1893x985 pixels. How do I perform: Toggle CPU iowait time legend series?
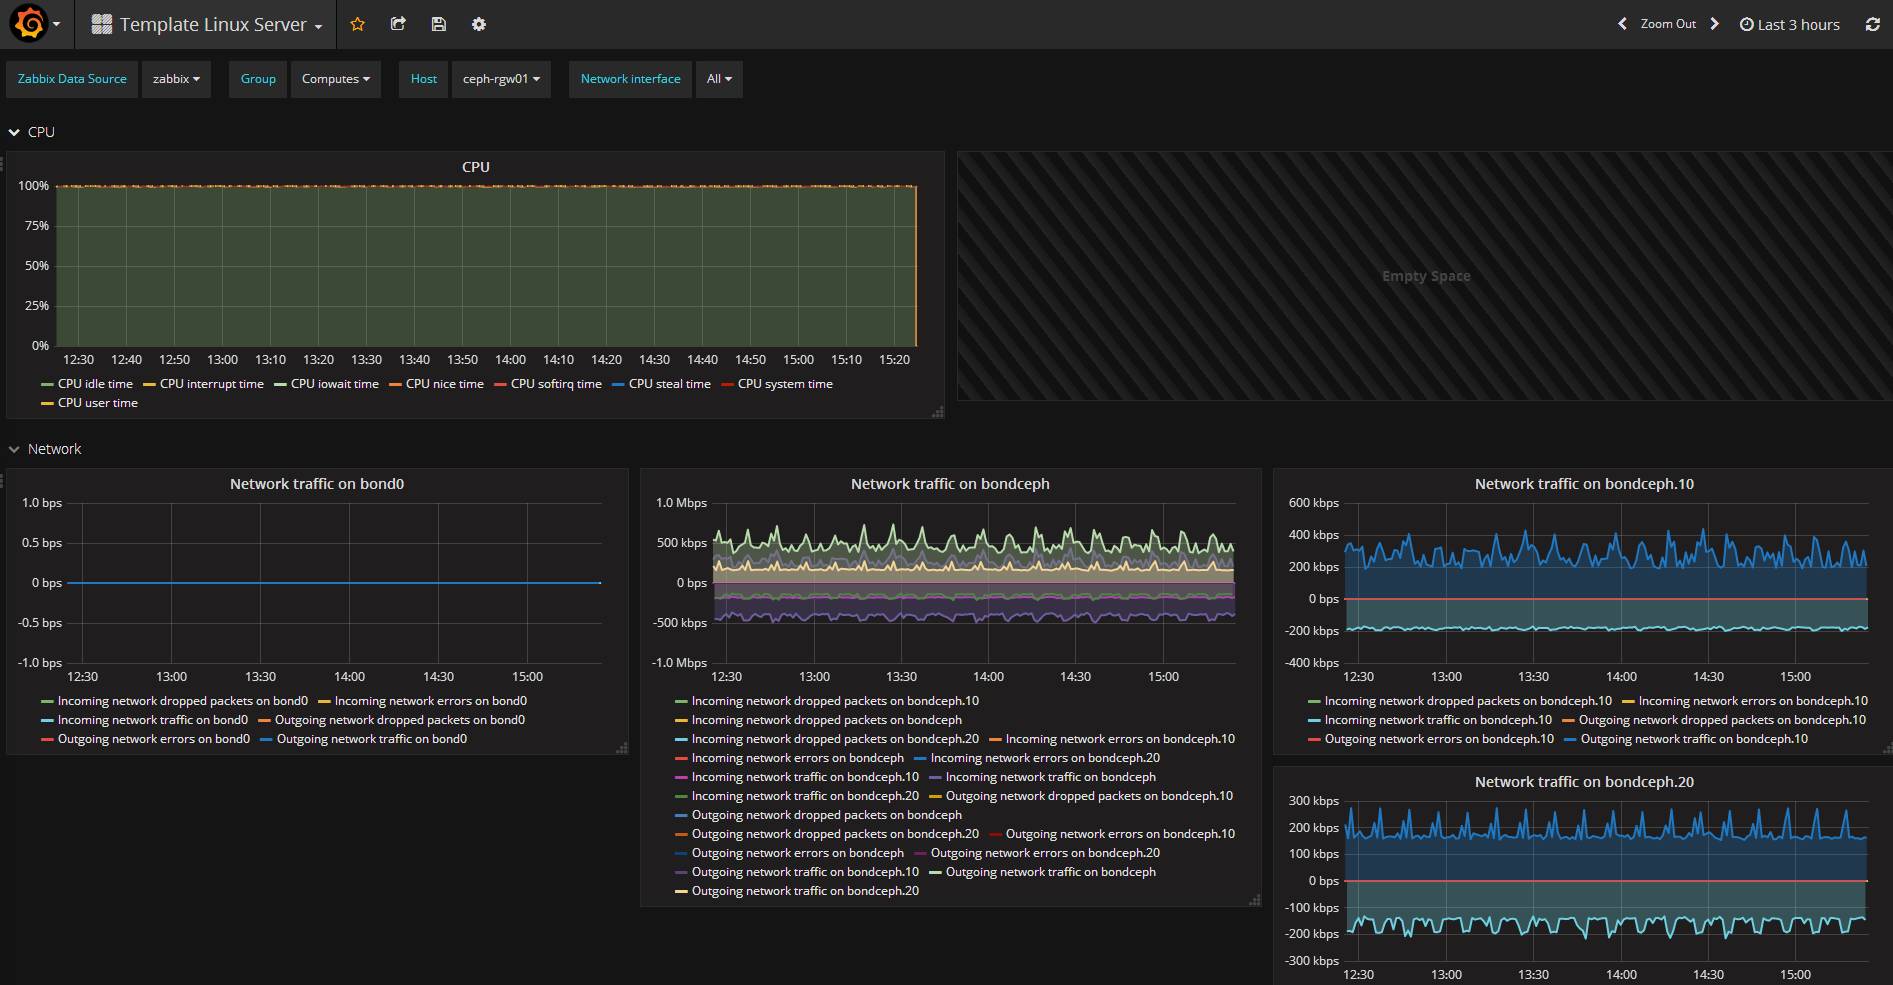click(x=335, y=384)
